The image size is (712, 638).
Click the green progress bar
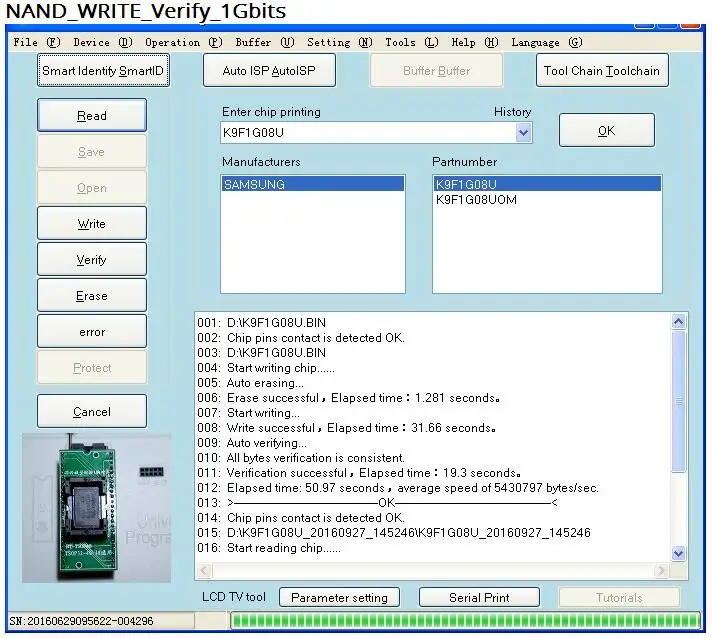(465, 620)
